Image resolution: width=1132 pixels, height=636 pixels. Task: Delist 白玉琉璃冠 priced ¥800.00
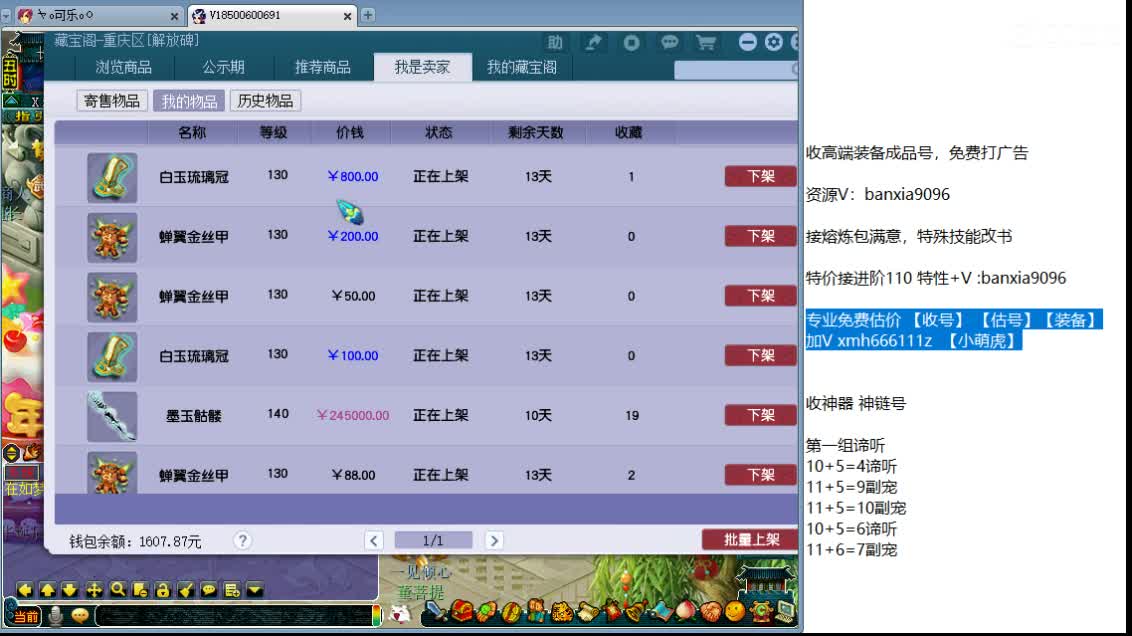pos(761,176)
